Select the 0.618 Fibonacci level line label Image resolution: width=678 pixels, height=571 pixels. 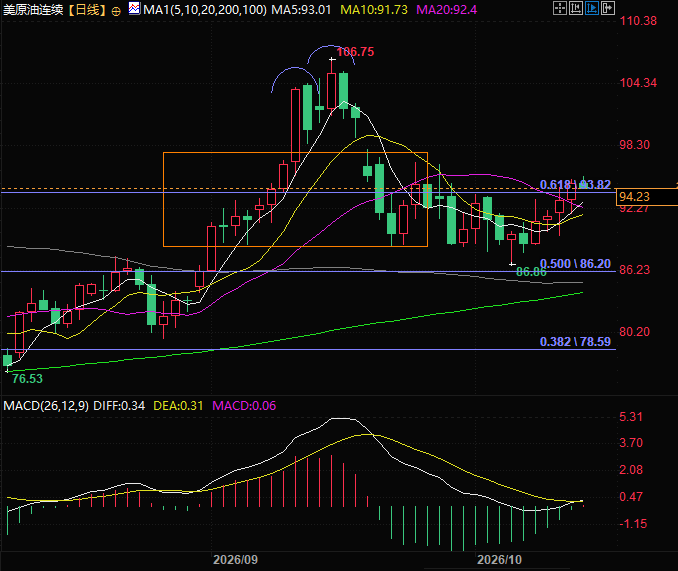575,185
